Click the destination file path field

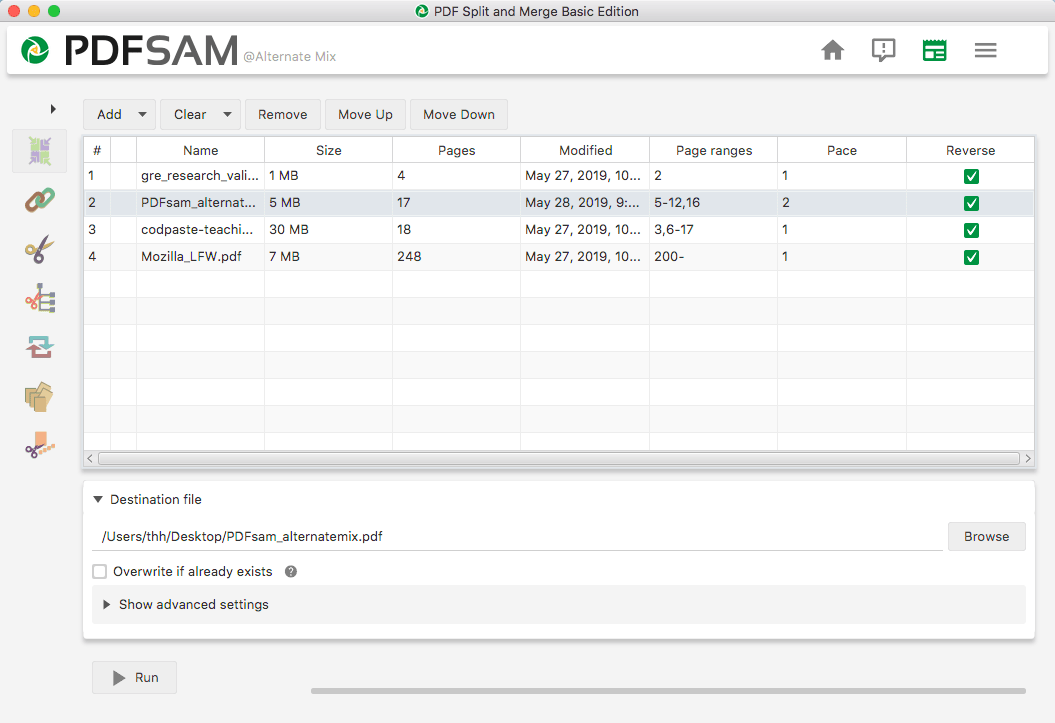pos(515,536)
